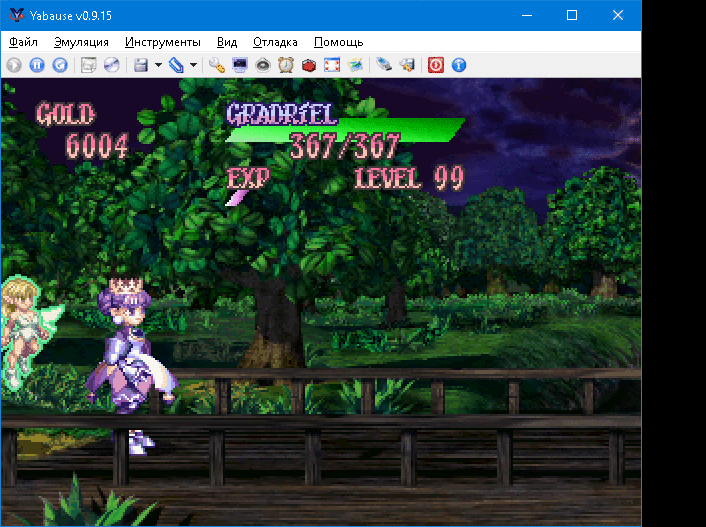Click the grey Run emulation button
The image size is (706, 527).
[14, 65]
